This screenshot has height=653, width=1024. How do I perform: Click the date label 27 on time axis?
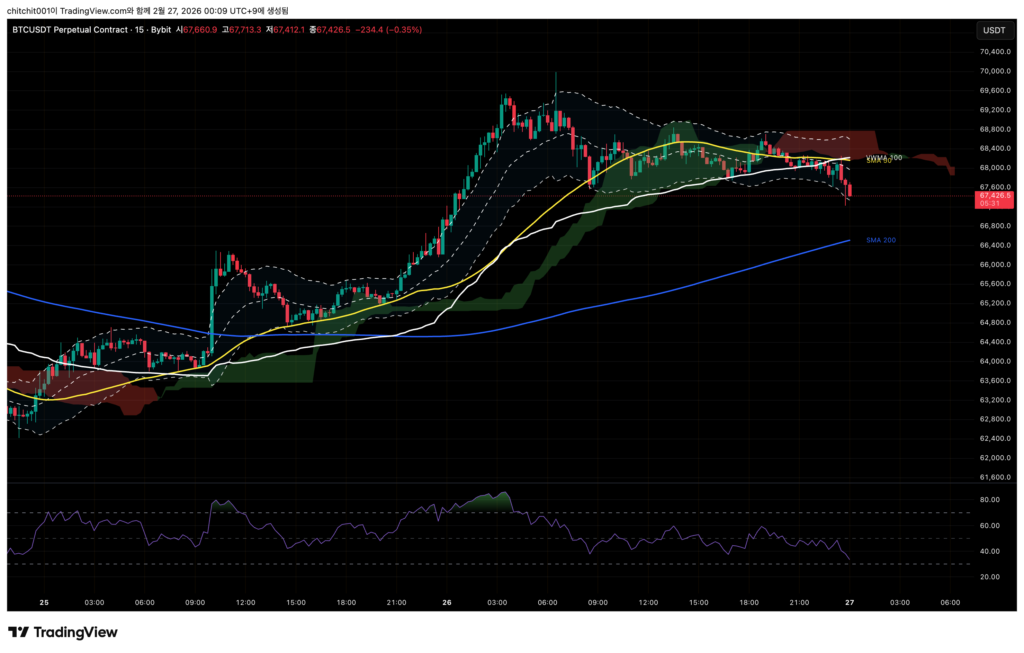point(848,603)
